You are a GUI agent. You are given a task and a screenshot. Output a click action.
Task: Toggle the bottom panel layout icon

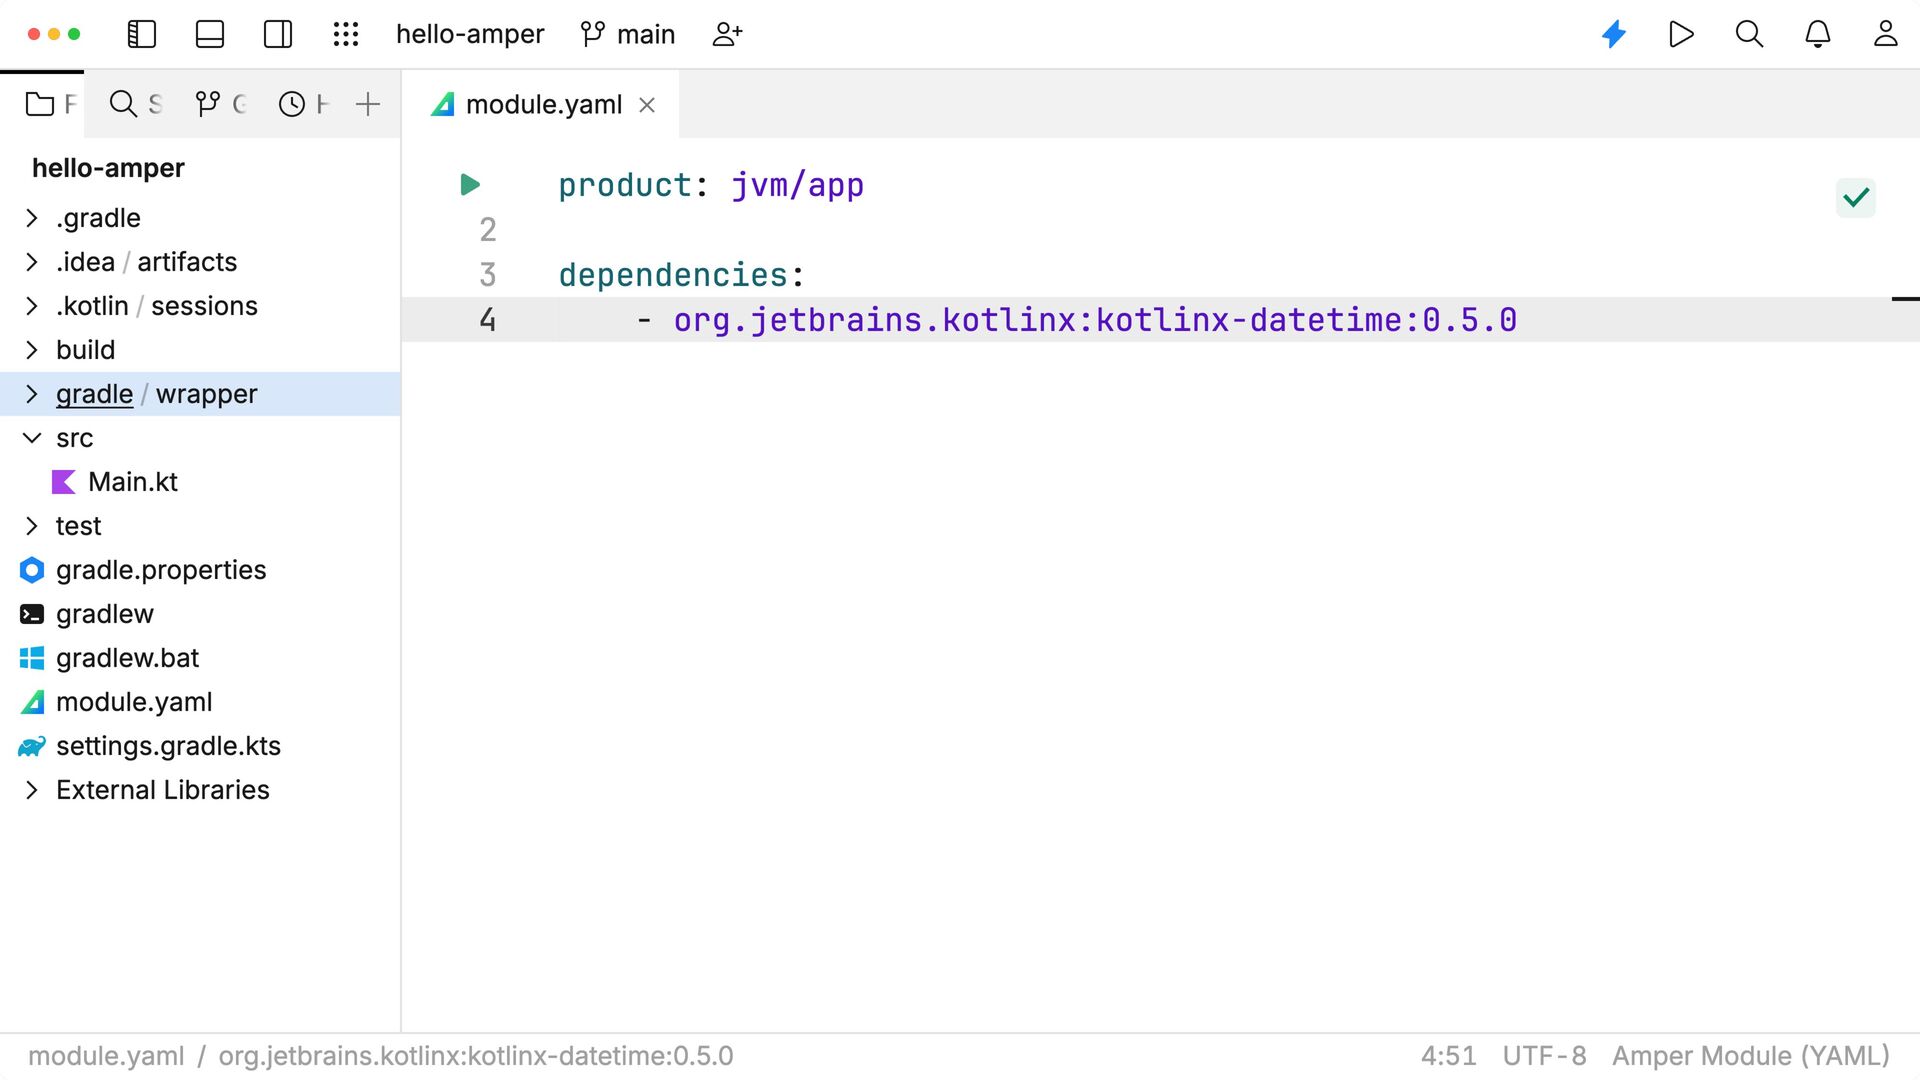point(210,34)
